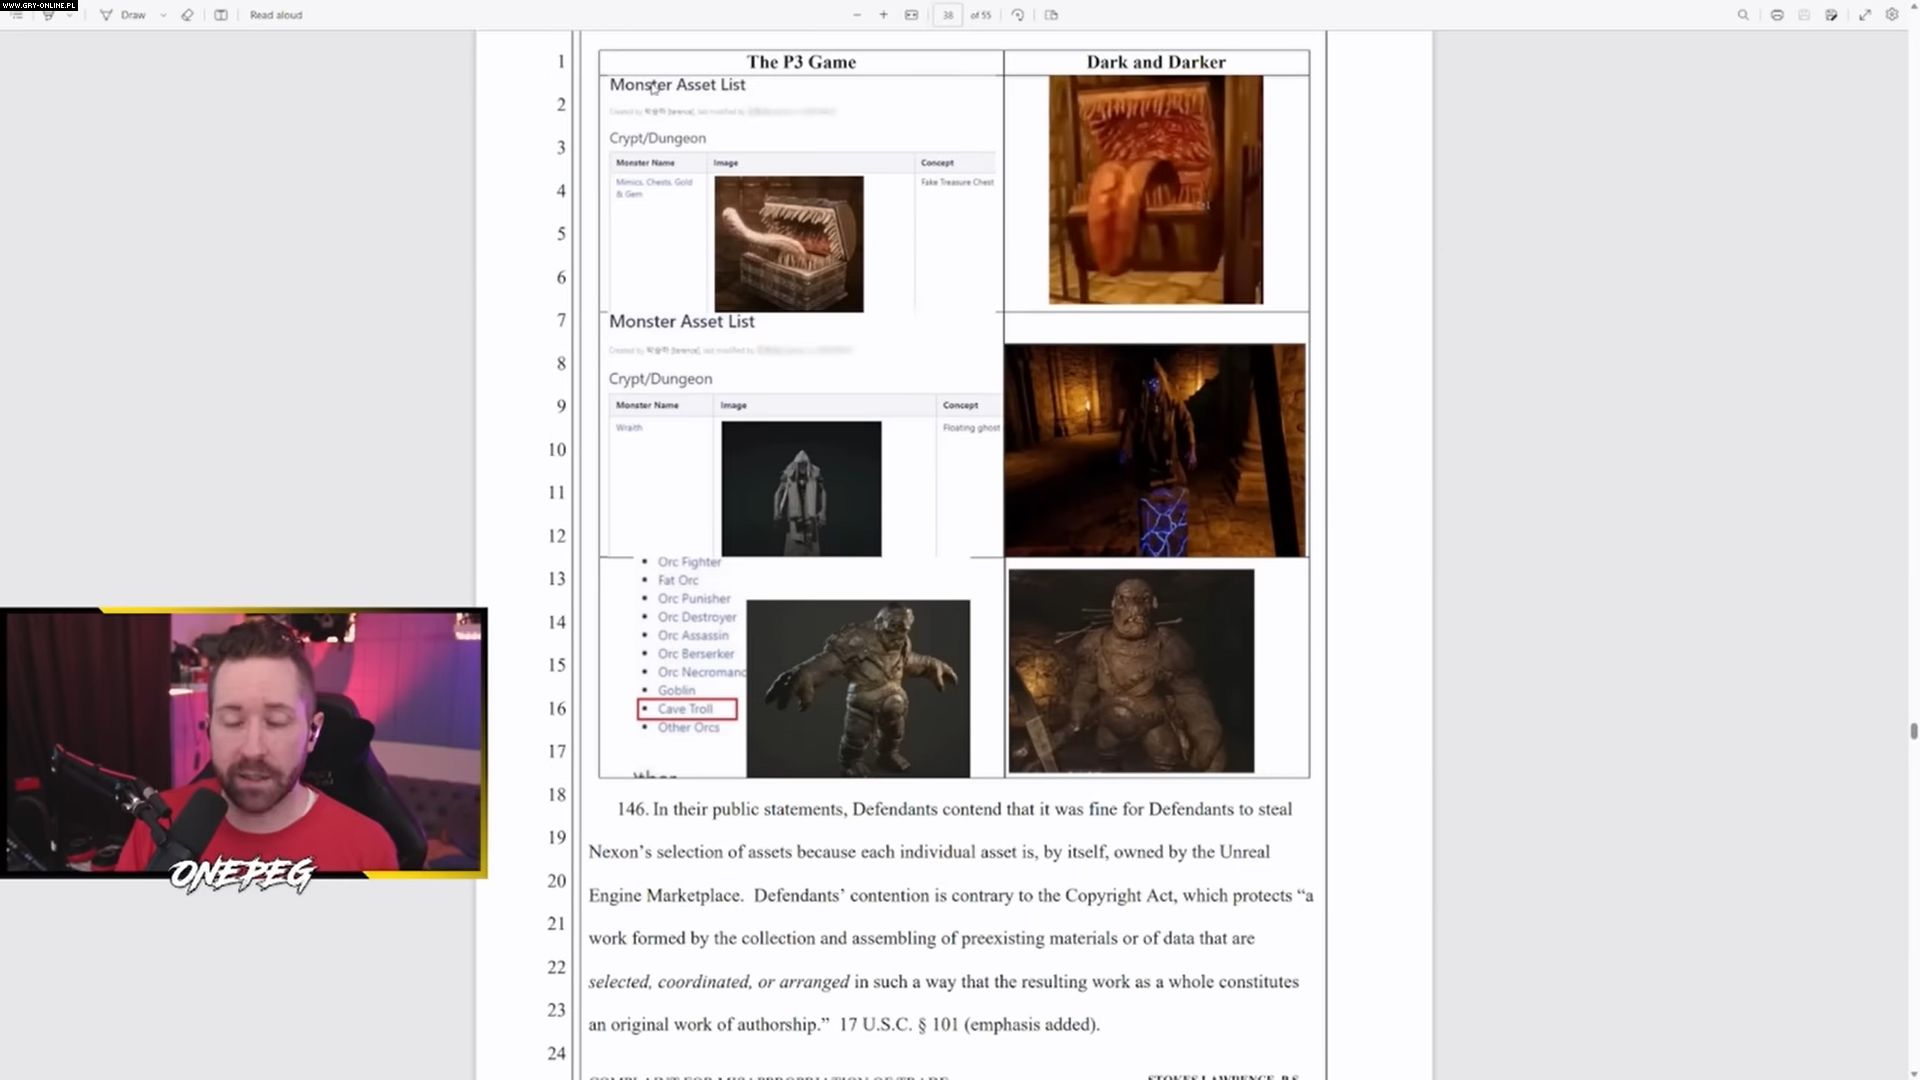Rotate the PDF page
The image size is (1920, 1080).
pos(1018,15)
